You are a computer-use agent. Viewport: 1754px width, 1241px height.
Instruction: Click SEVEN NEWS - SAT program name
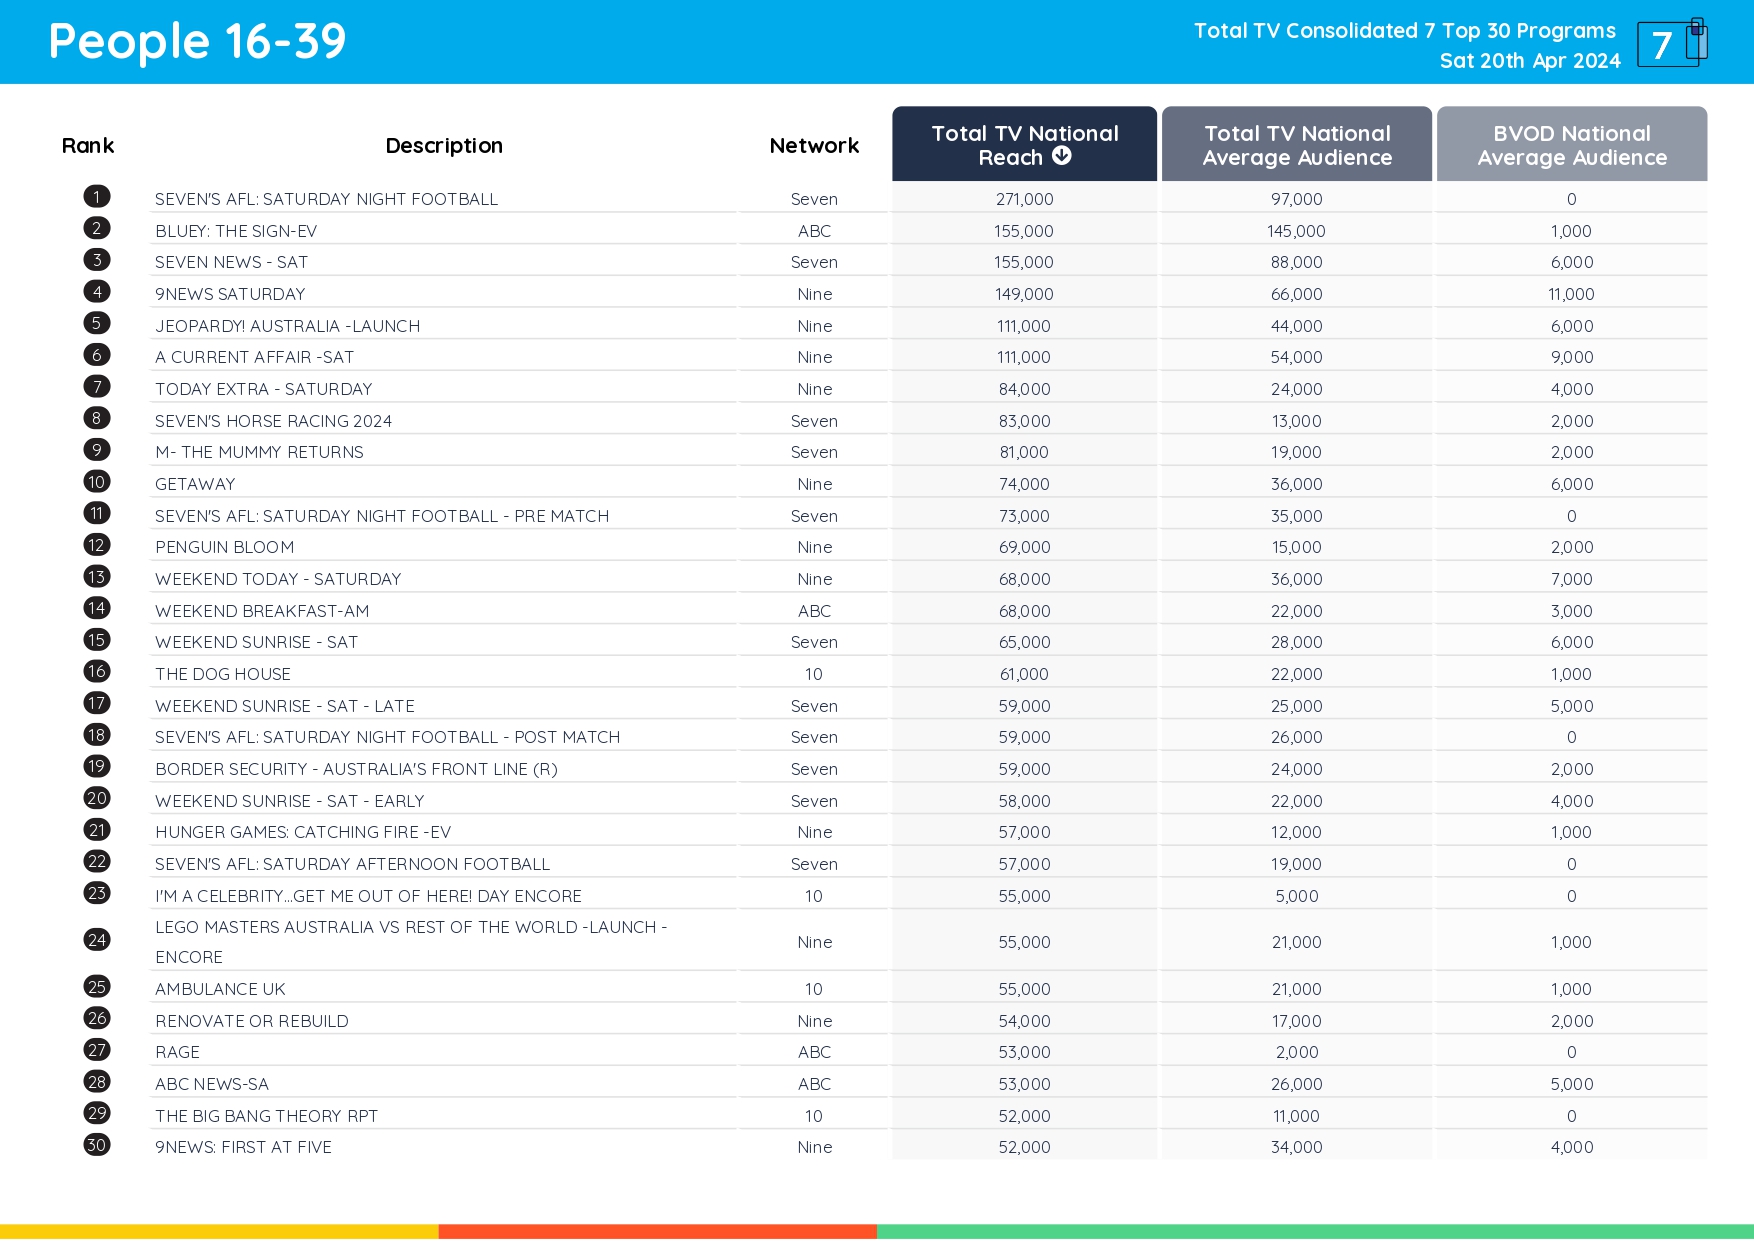[231, 263]
